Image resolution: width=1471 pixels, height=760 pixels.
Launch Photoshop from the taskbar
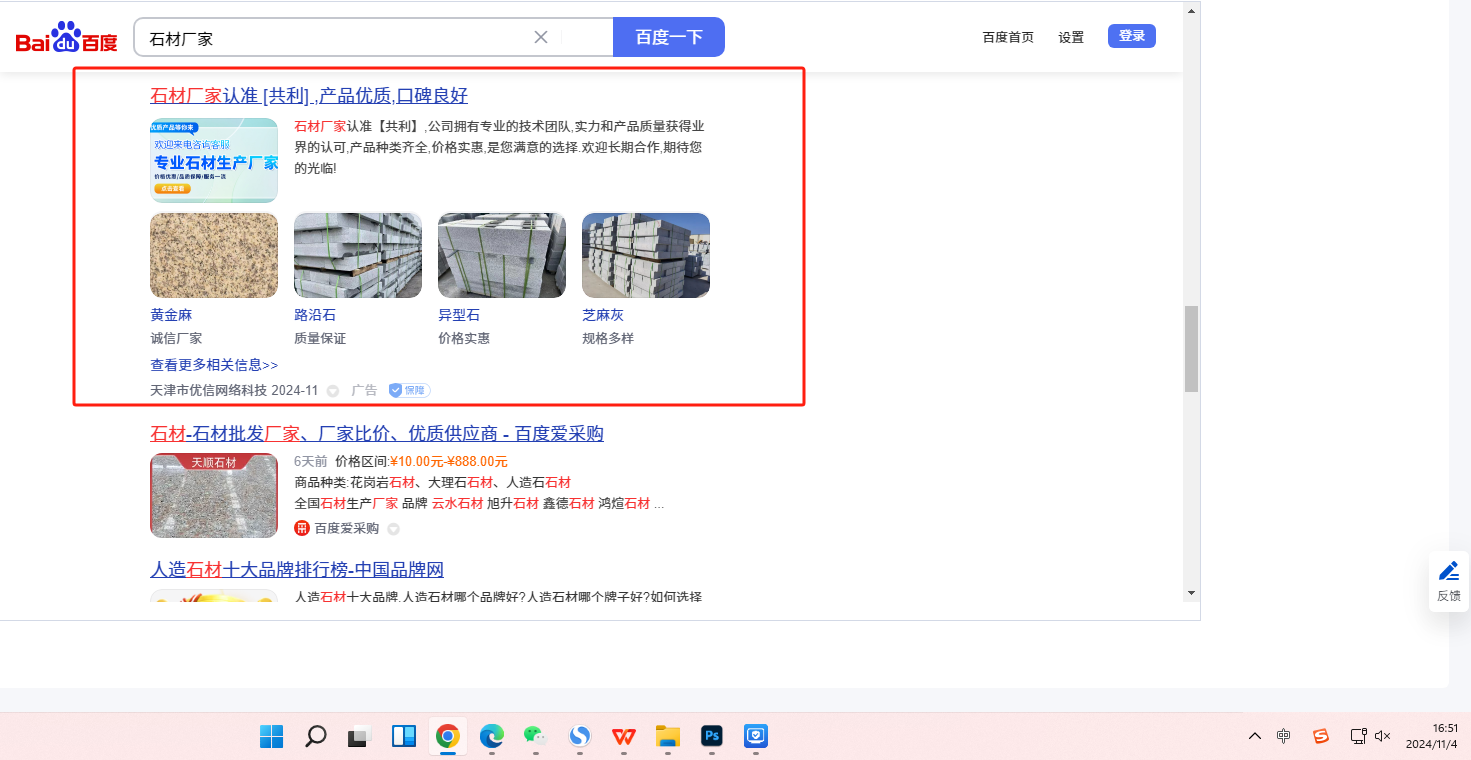[x=712, y=737]
